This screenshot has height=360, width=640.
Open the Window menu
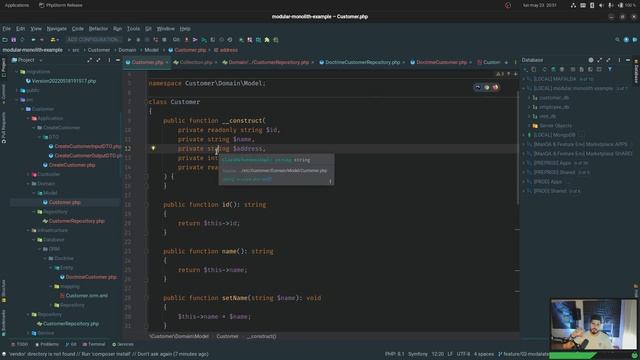(x=165, y=29)
